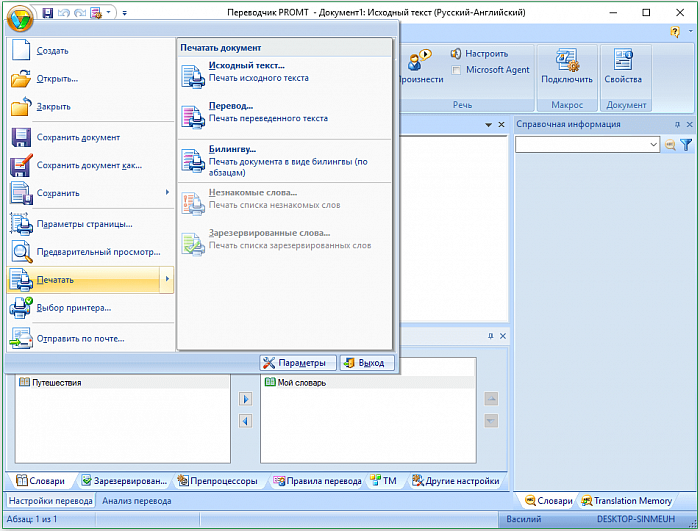This screenshot has height=531, width=700.
Task: Select Сохранить документ menu entry
Action: [x=91, y=138]
